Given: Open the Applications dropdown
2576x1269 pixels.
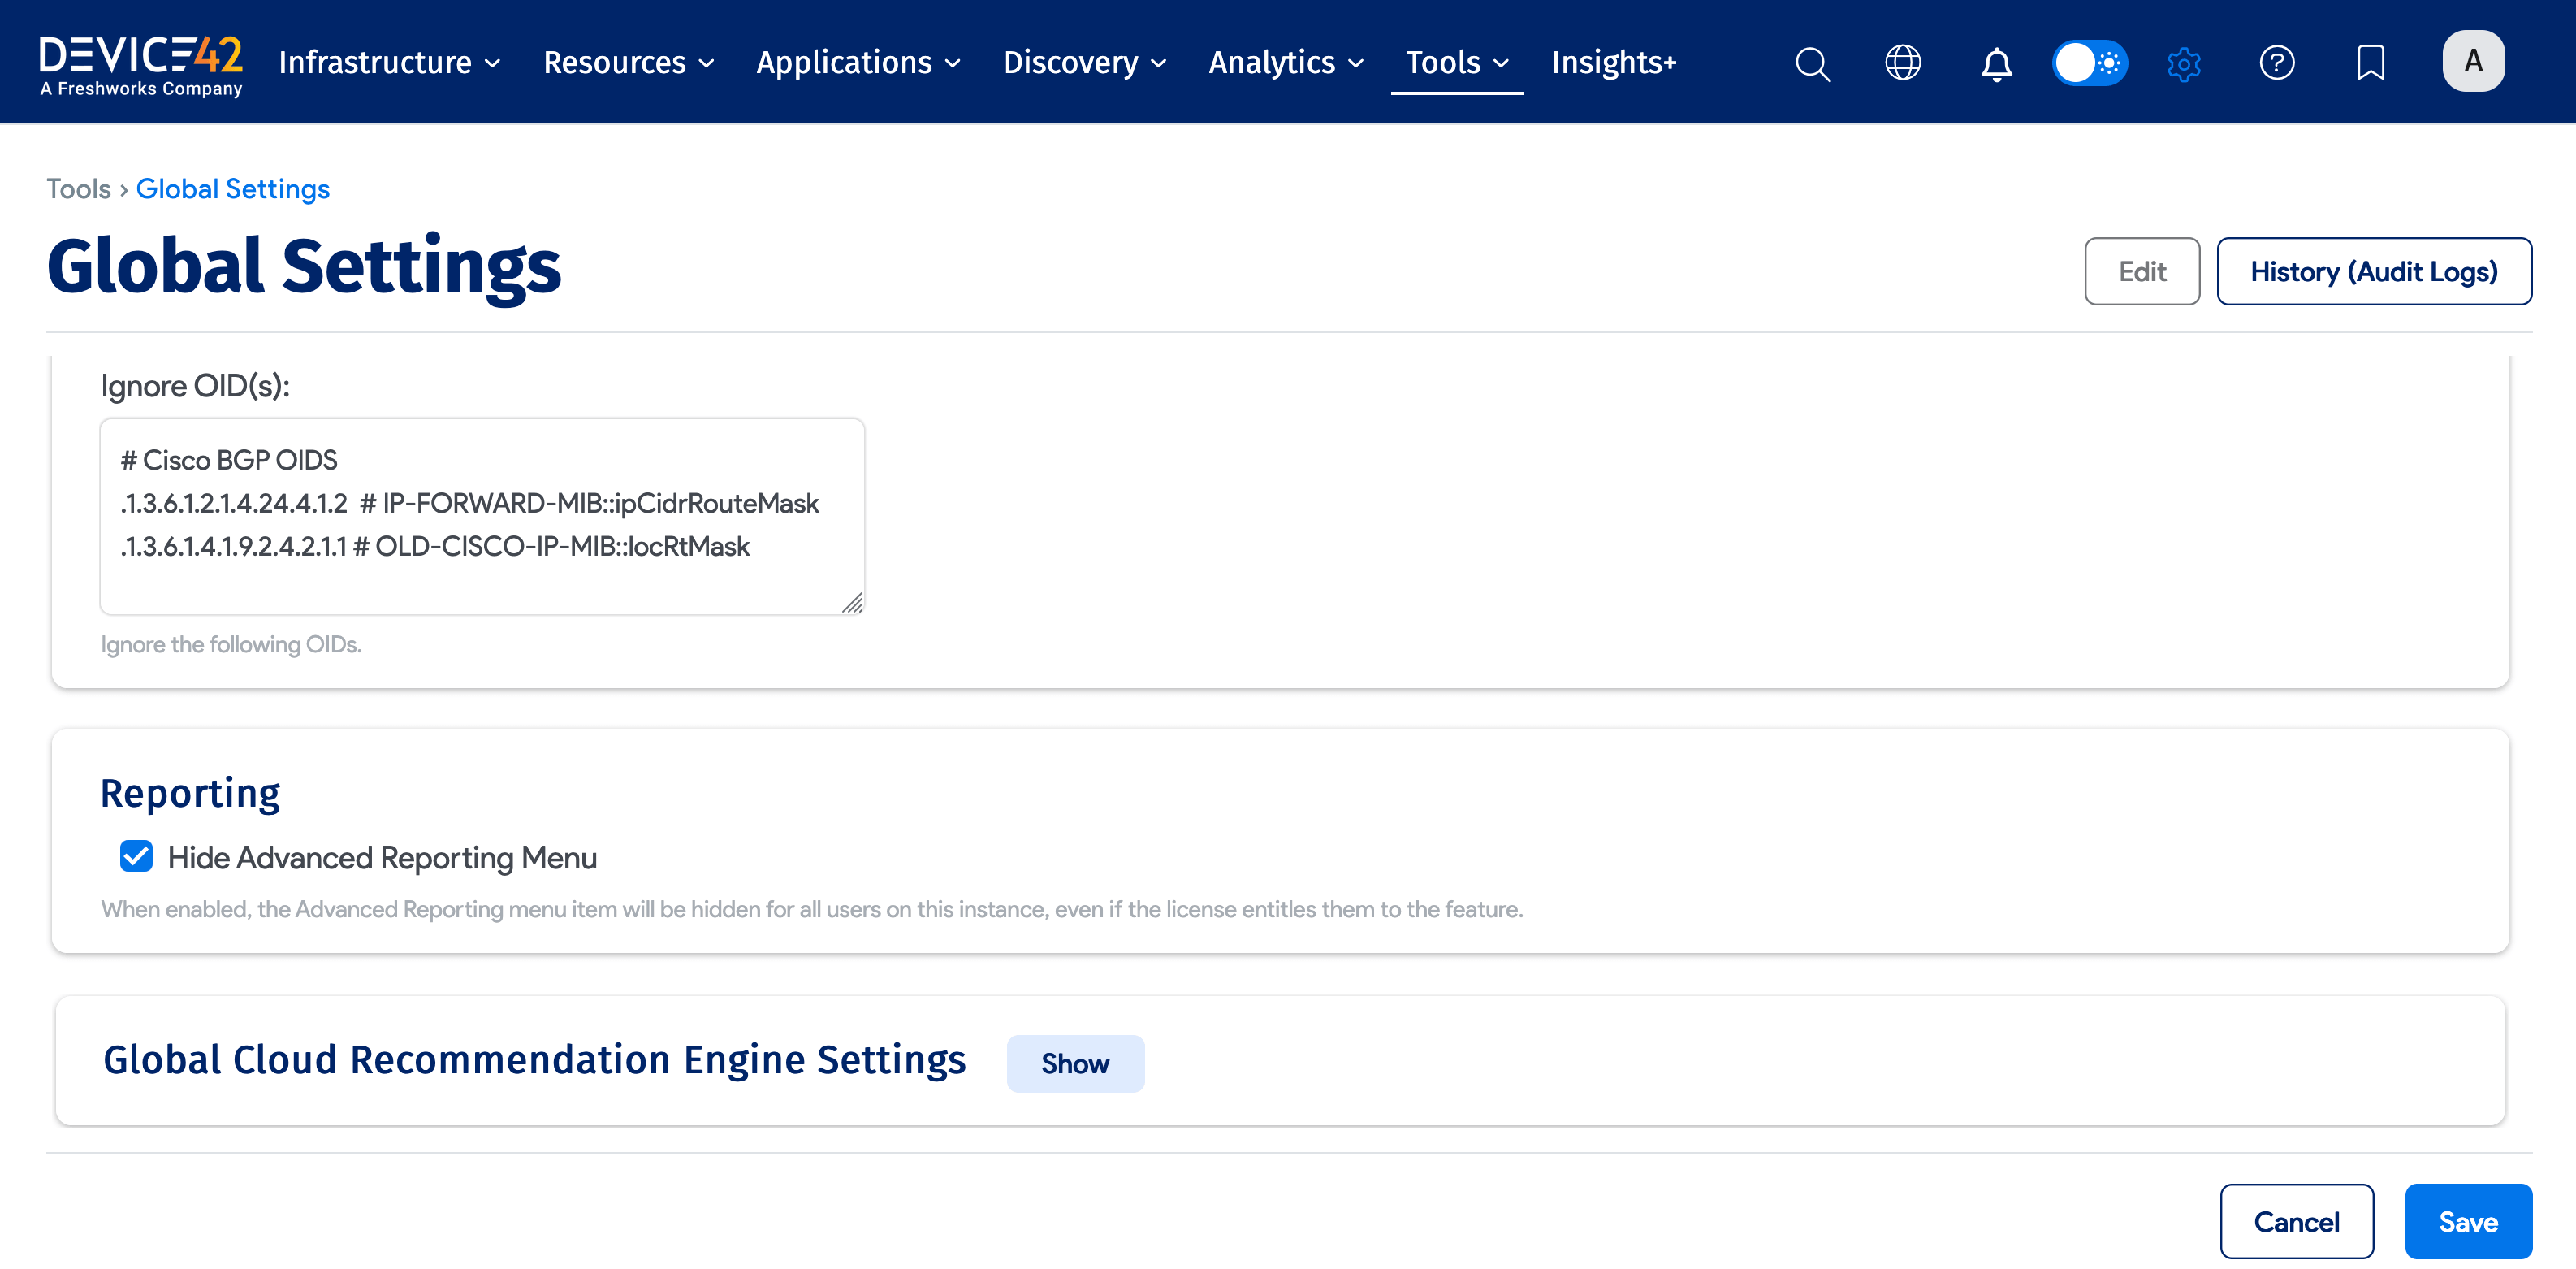Looking at the screenshot, I should 858,63.
